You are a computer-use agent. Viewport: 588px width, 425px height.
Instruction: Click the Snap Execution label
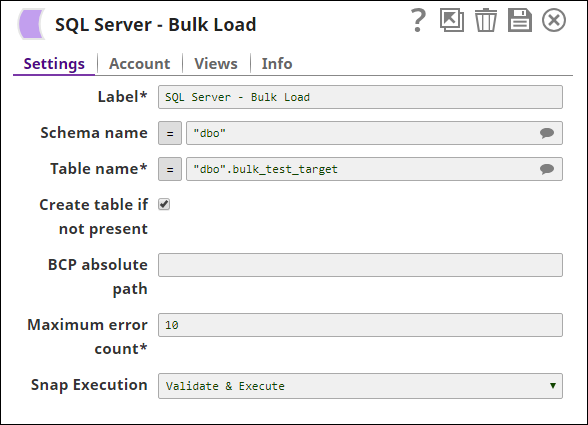coord(89,385)
